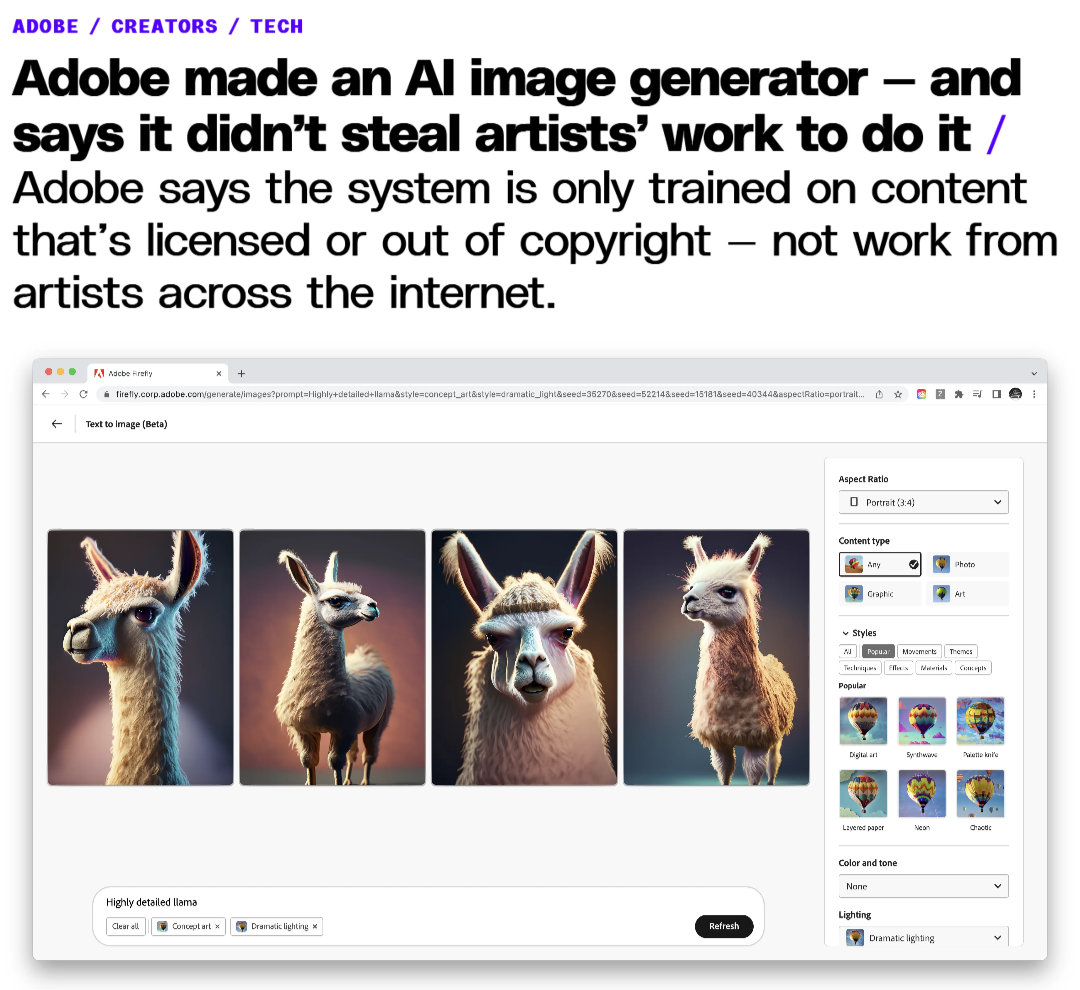Open the Color and tone dropdown
The image size is (1080, 990).
click(x=924, y=886)
